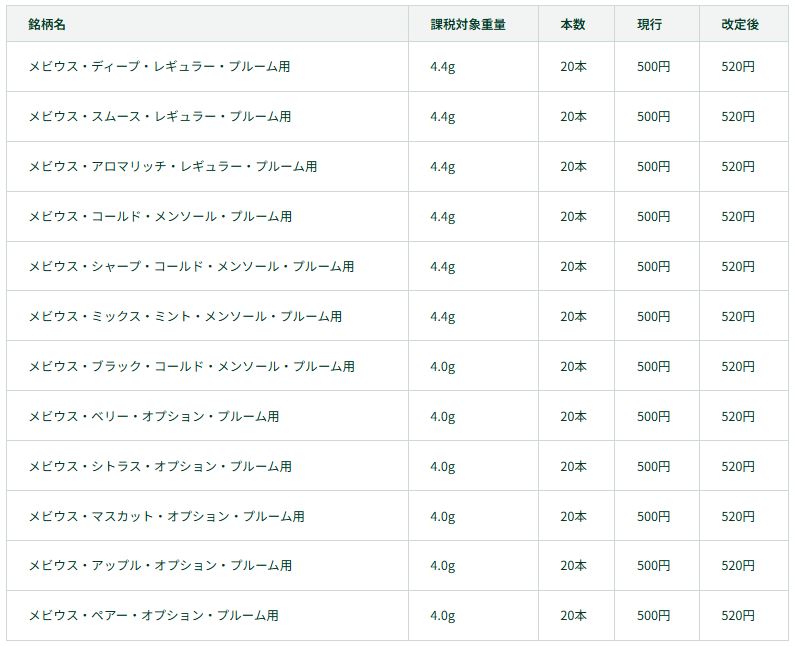Click 500円 current price in ディープ row

653,67
